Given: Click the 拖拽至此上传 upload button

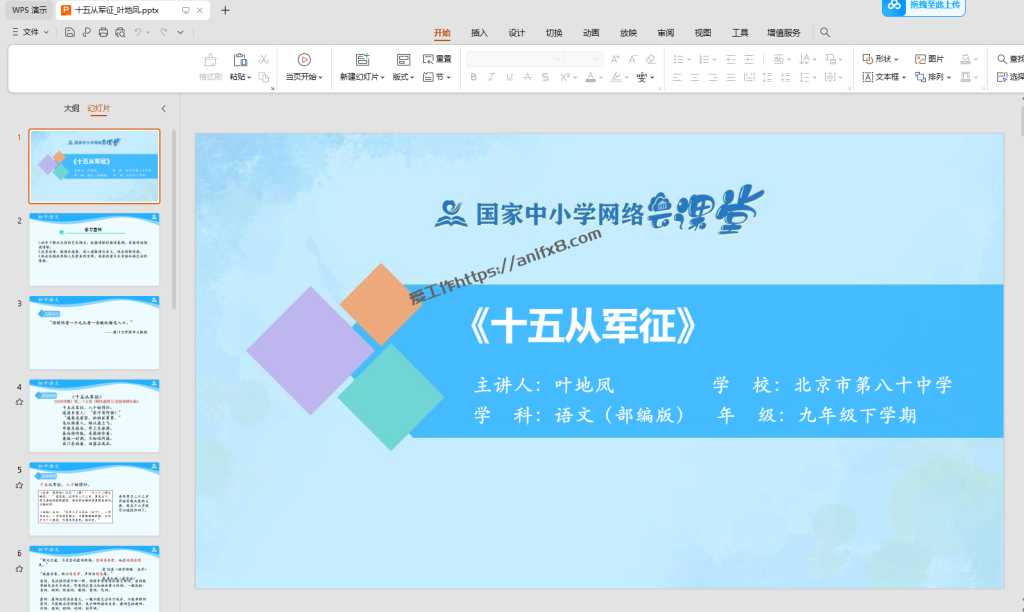Looking at the screenshot, I should coord(924,6).
